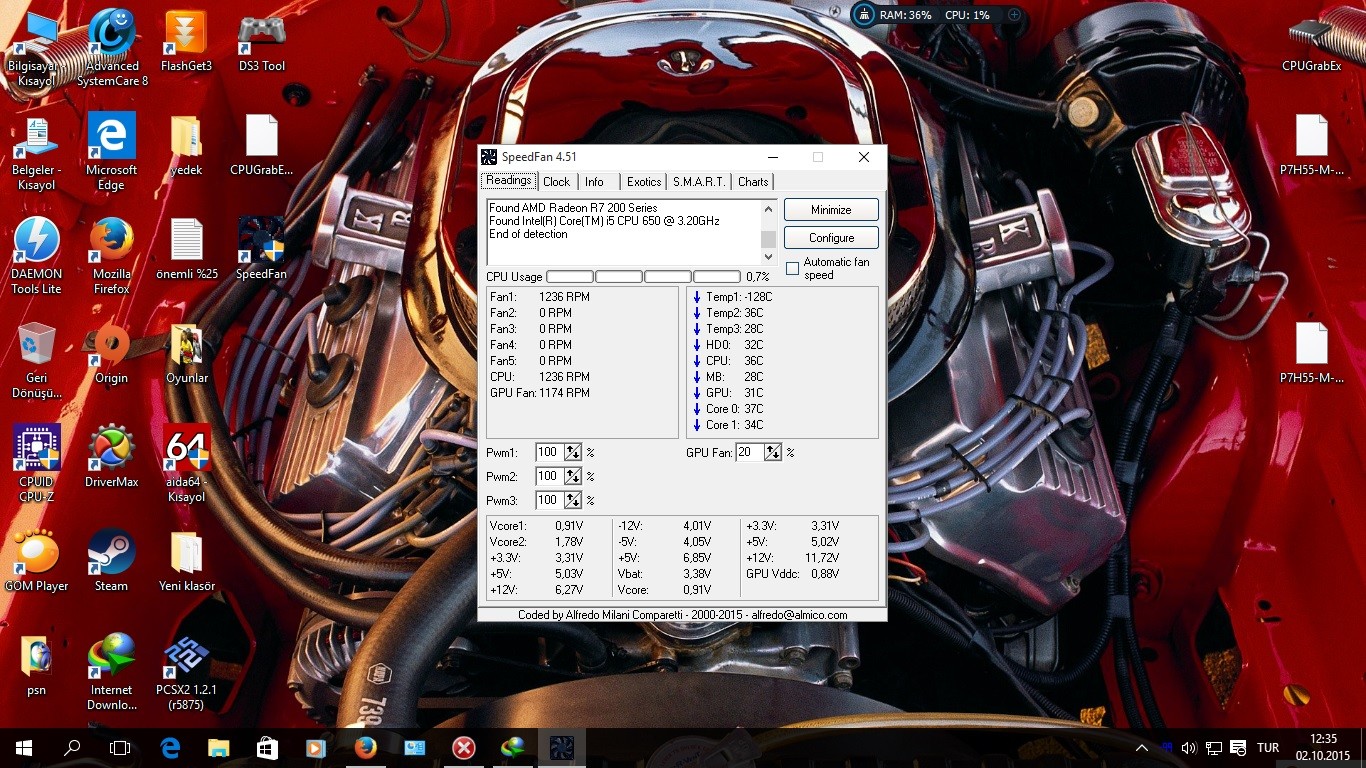Select the CPUID CPU-Z desktop icon
1366x768 pixels.
pyautogui.click(x=37, y=464)
